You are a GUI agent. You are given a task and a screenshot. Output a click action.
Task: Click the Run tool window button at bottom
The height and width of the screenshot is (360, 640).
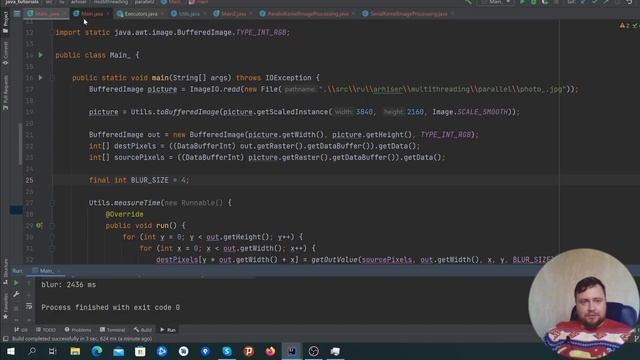168,330
